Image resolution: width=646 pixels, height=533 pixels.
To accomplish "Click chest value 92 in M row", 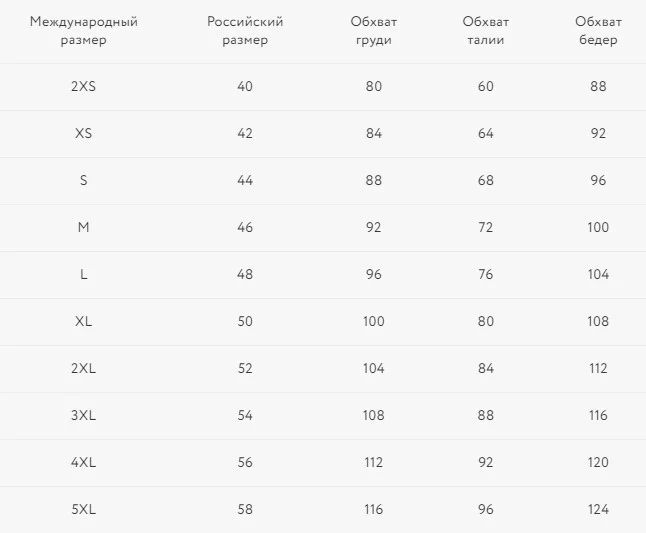I will point(374,227).
